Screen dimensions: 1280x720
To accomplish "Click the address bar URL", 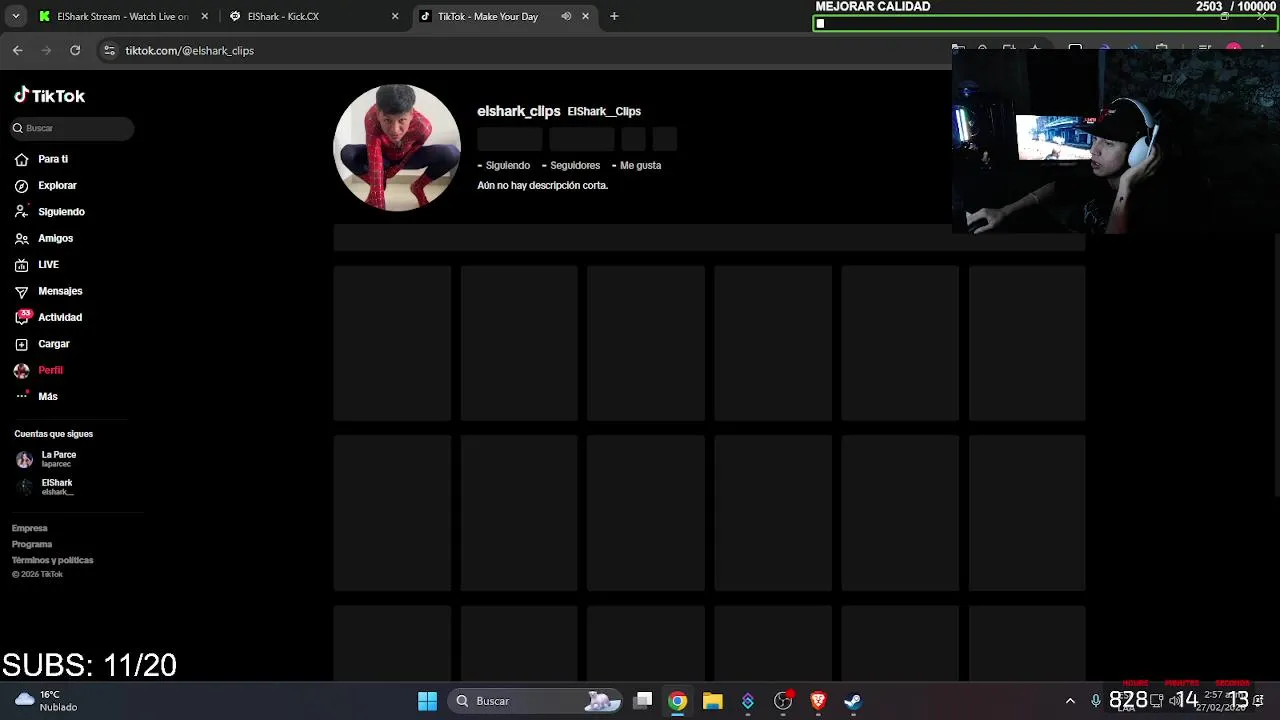I will click(190, 51).
